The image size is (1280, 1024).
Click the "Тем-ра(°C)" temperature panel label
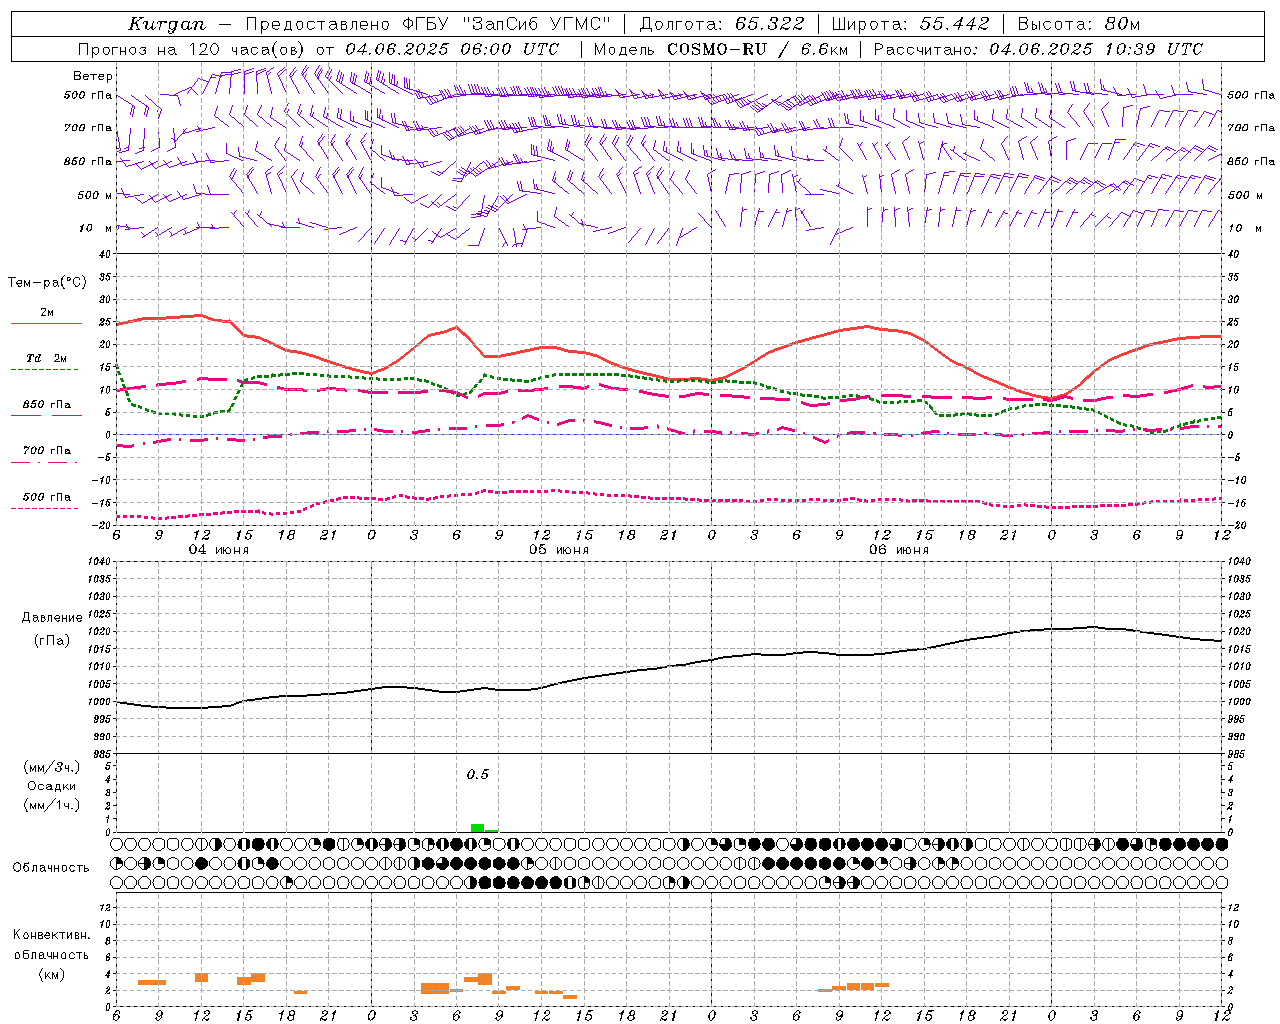pos(47,283)
